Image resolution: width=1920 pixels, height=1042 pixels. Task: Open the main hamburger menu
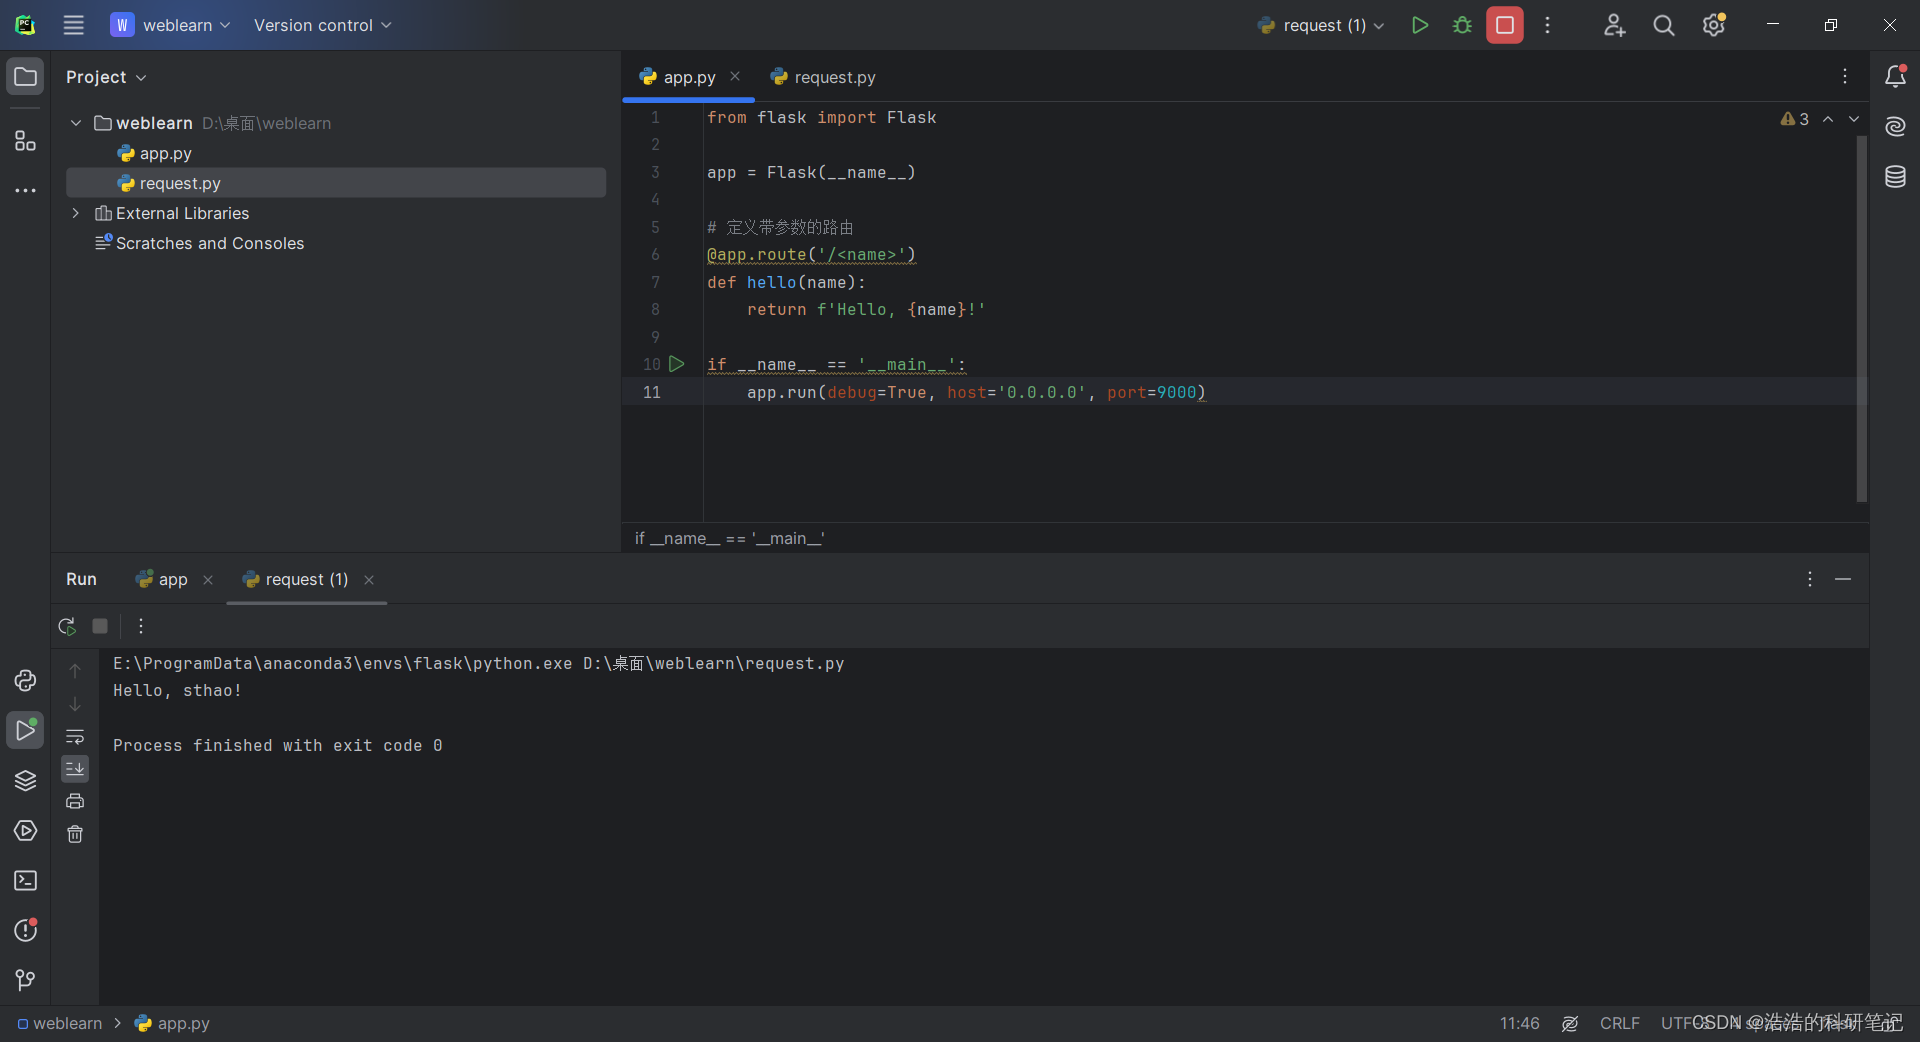[x=73, y=25]
